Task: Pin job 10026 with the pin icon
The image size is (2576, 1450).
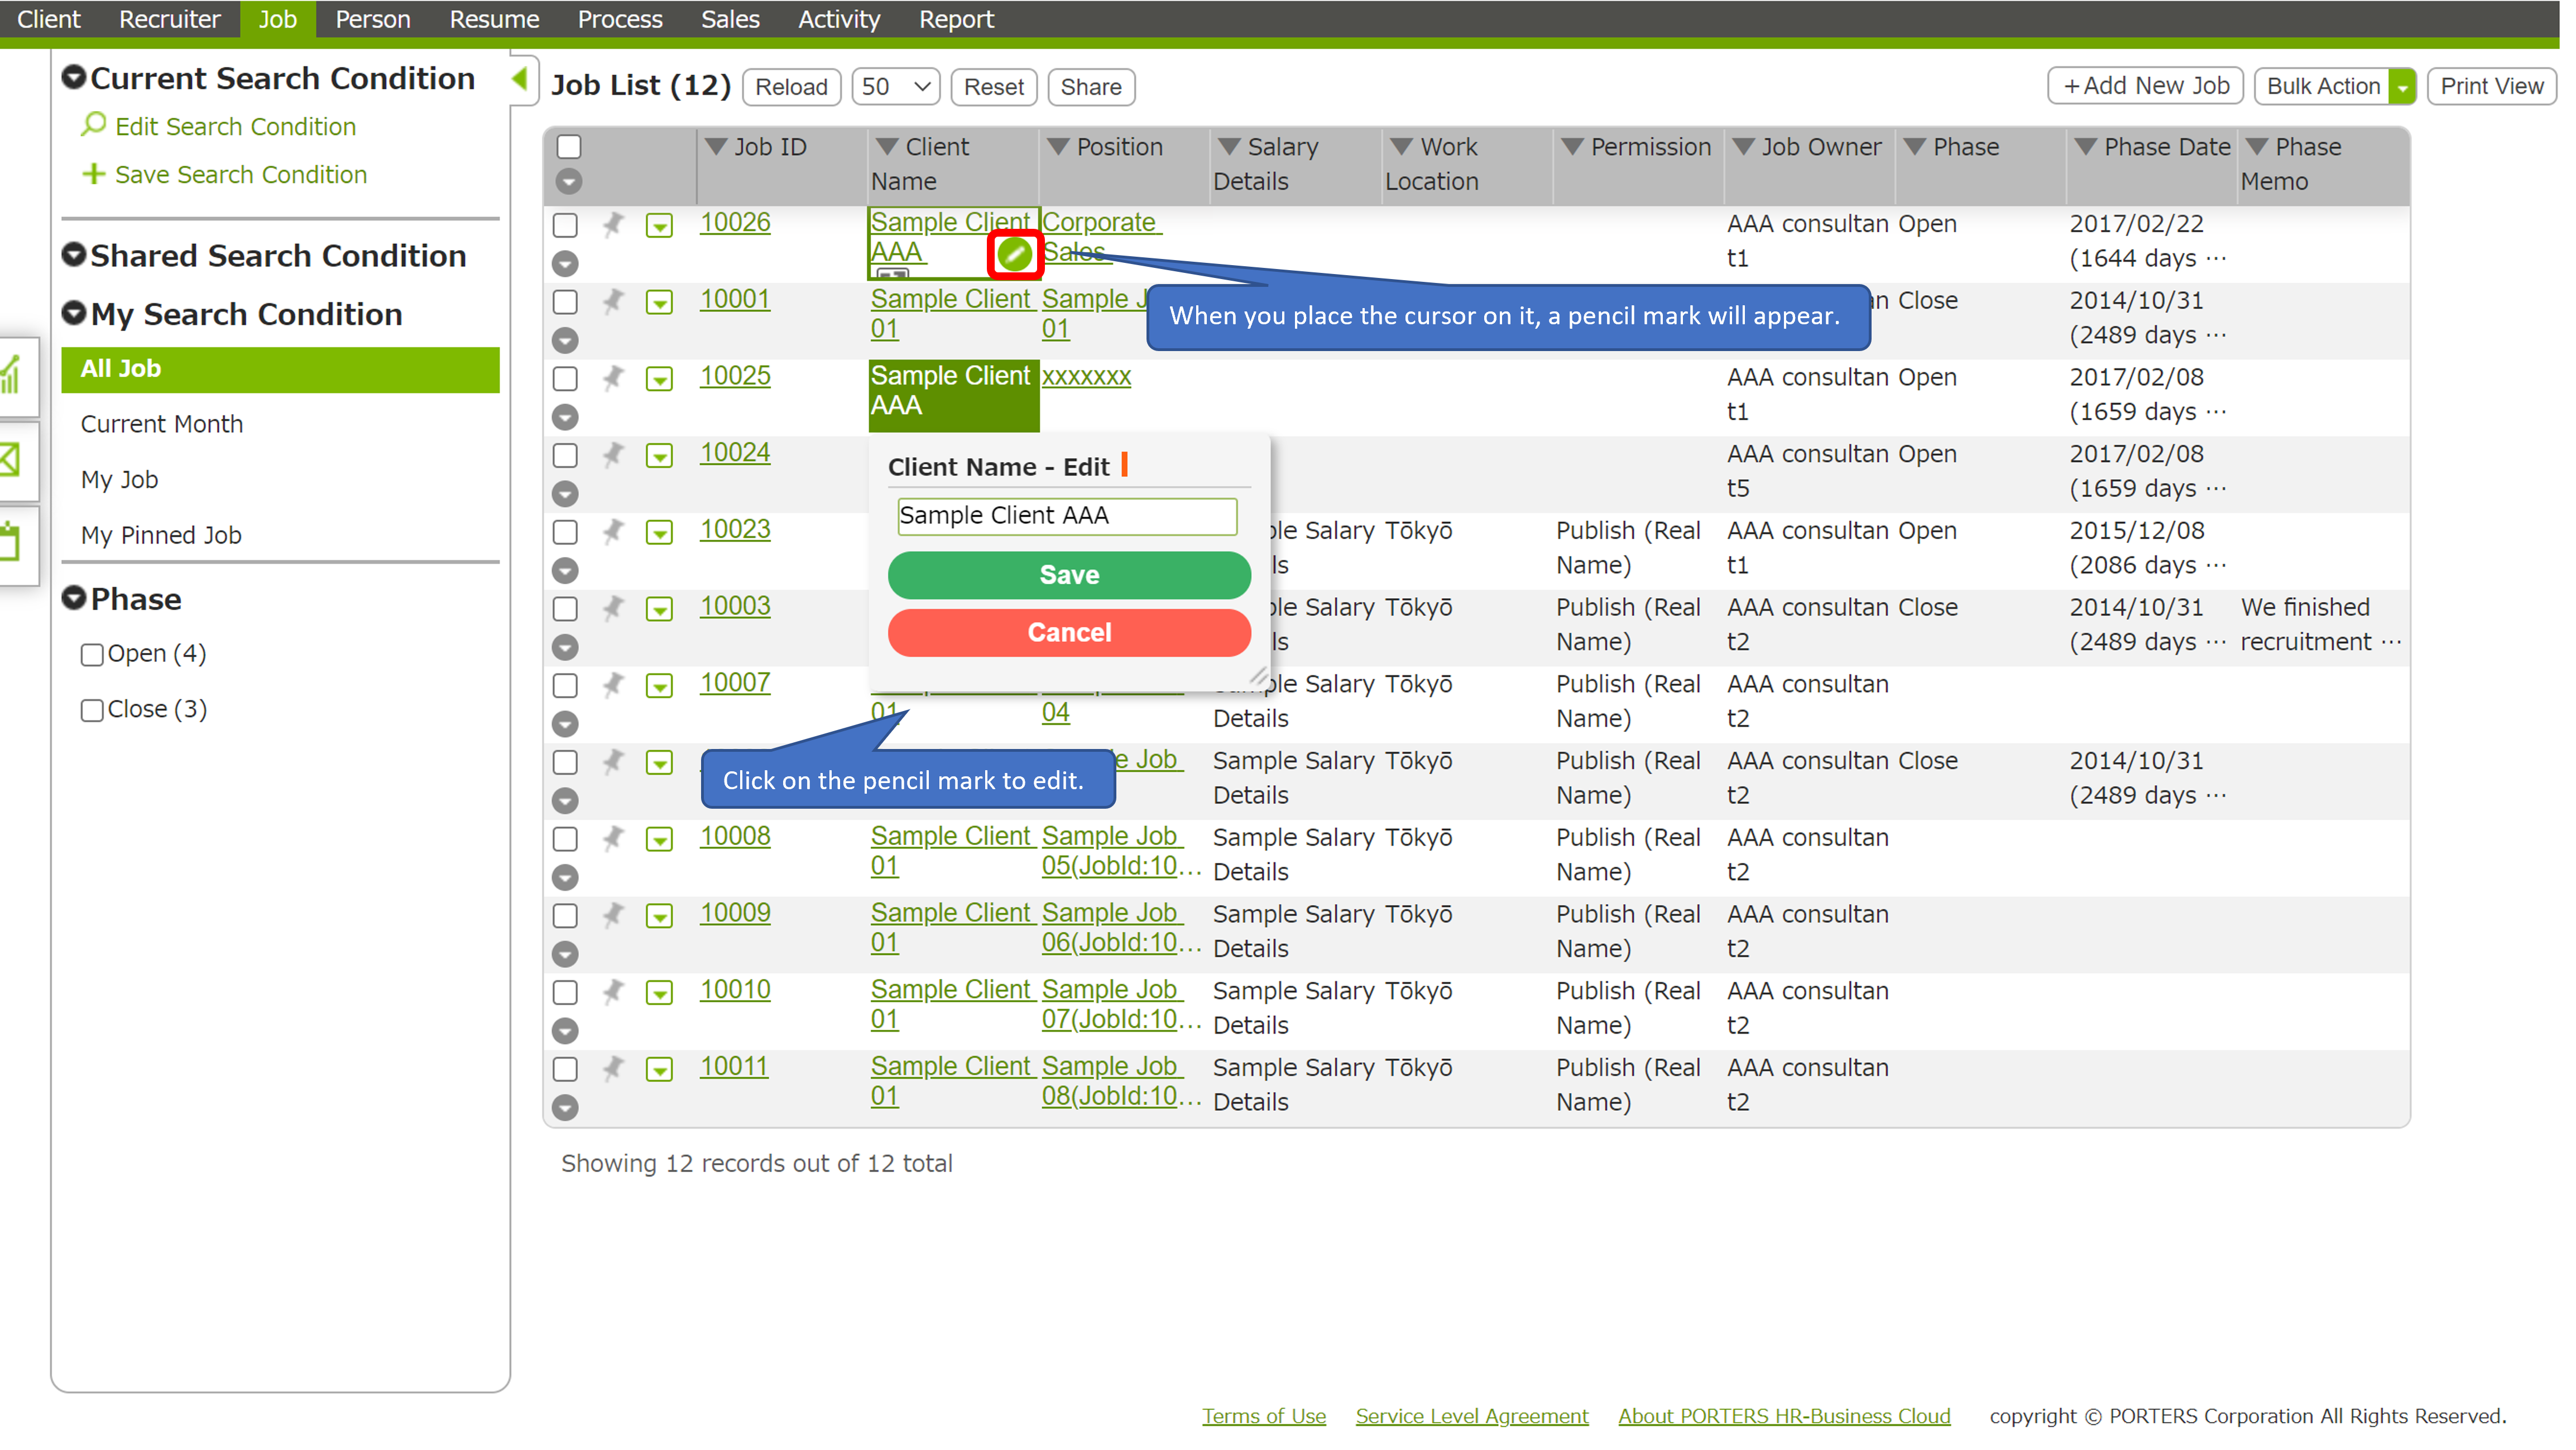Action: [613, 224]
